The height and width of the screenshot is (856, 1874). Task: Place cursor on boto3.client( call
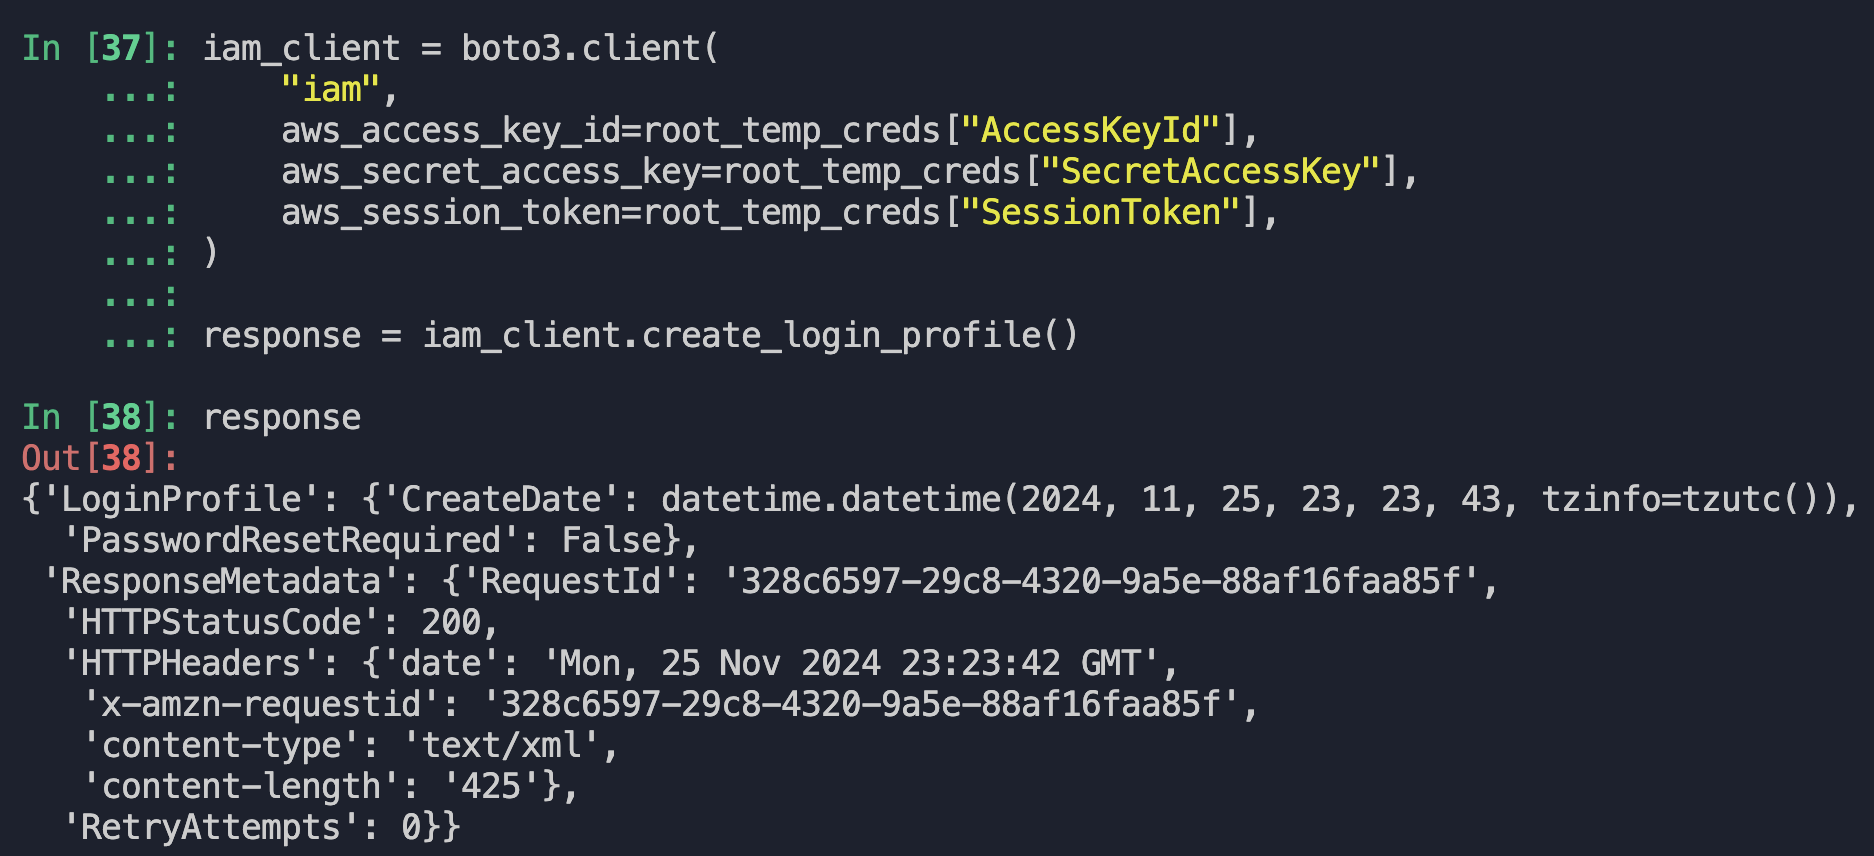(590, 48)
